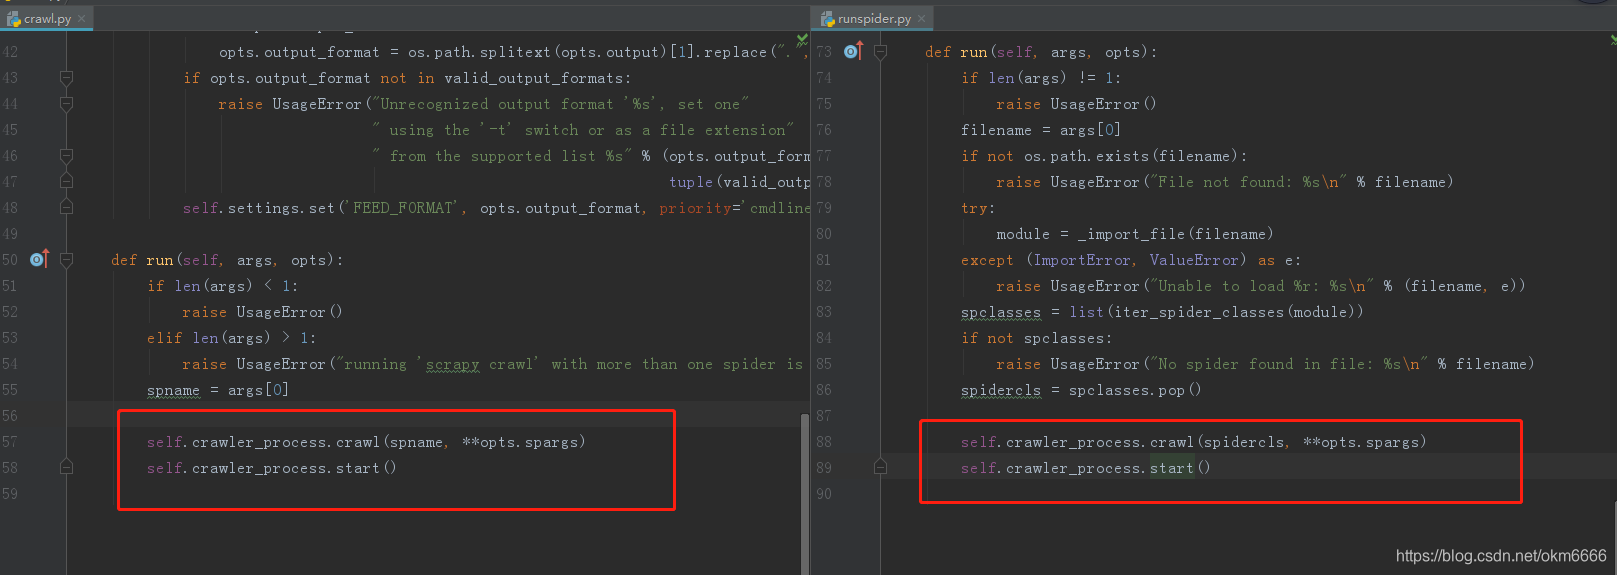
Task: Open overridden method marker at line 73 in runspider.py
Action: tap(853, 51)
